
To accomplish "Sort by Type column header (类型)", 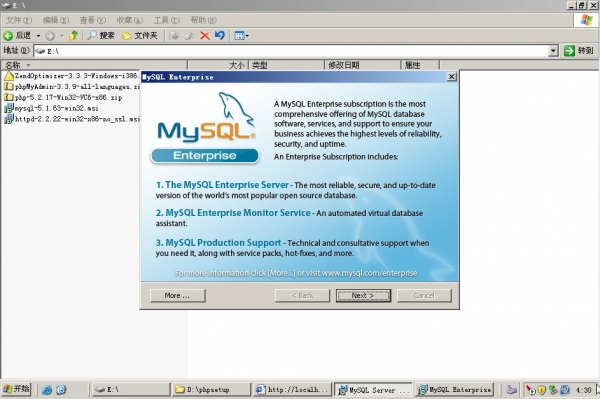I will [x=286, y=65].
